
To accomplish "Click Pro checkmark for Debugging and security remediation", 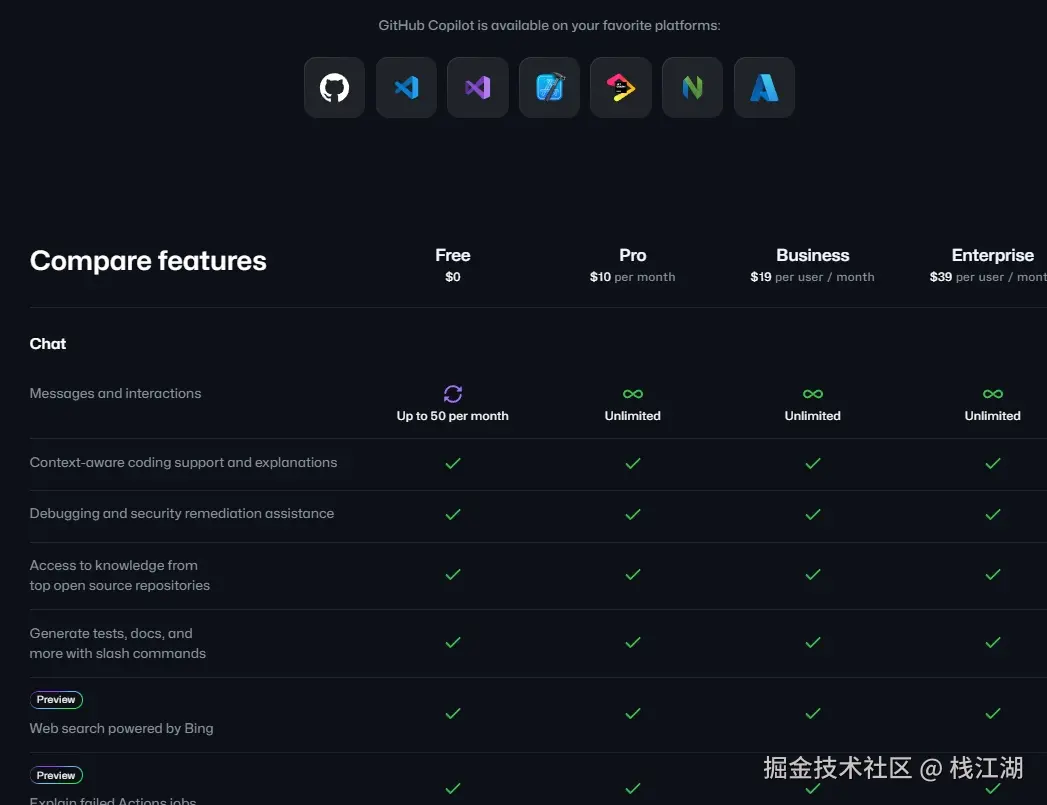I will pos(632,515).
